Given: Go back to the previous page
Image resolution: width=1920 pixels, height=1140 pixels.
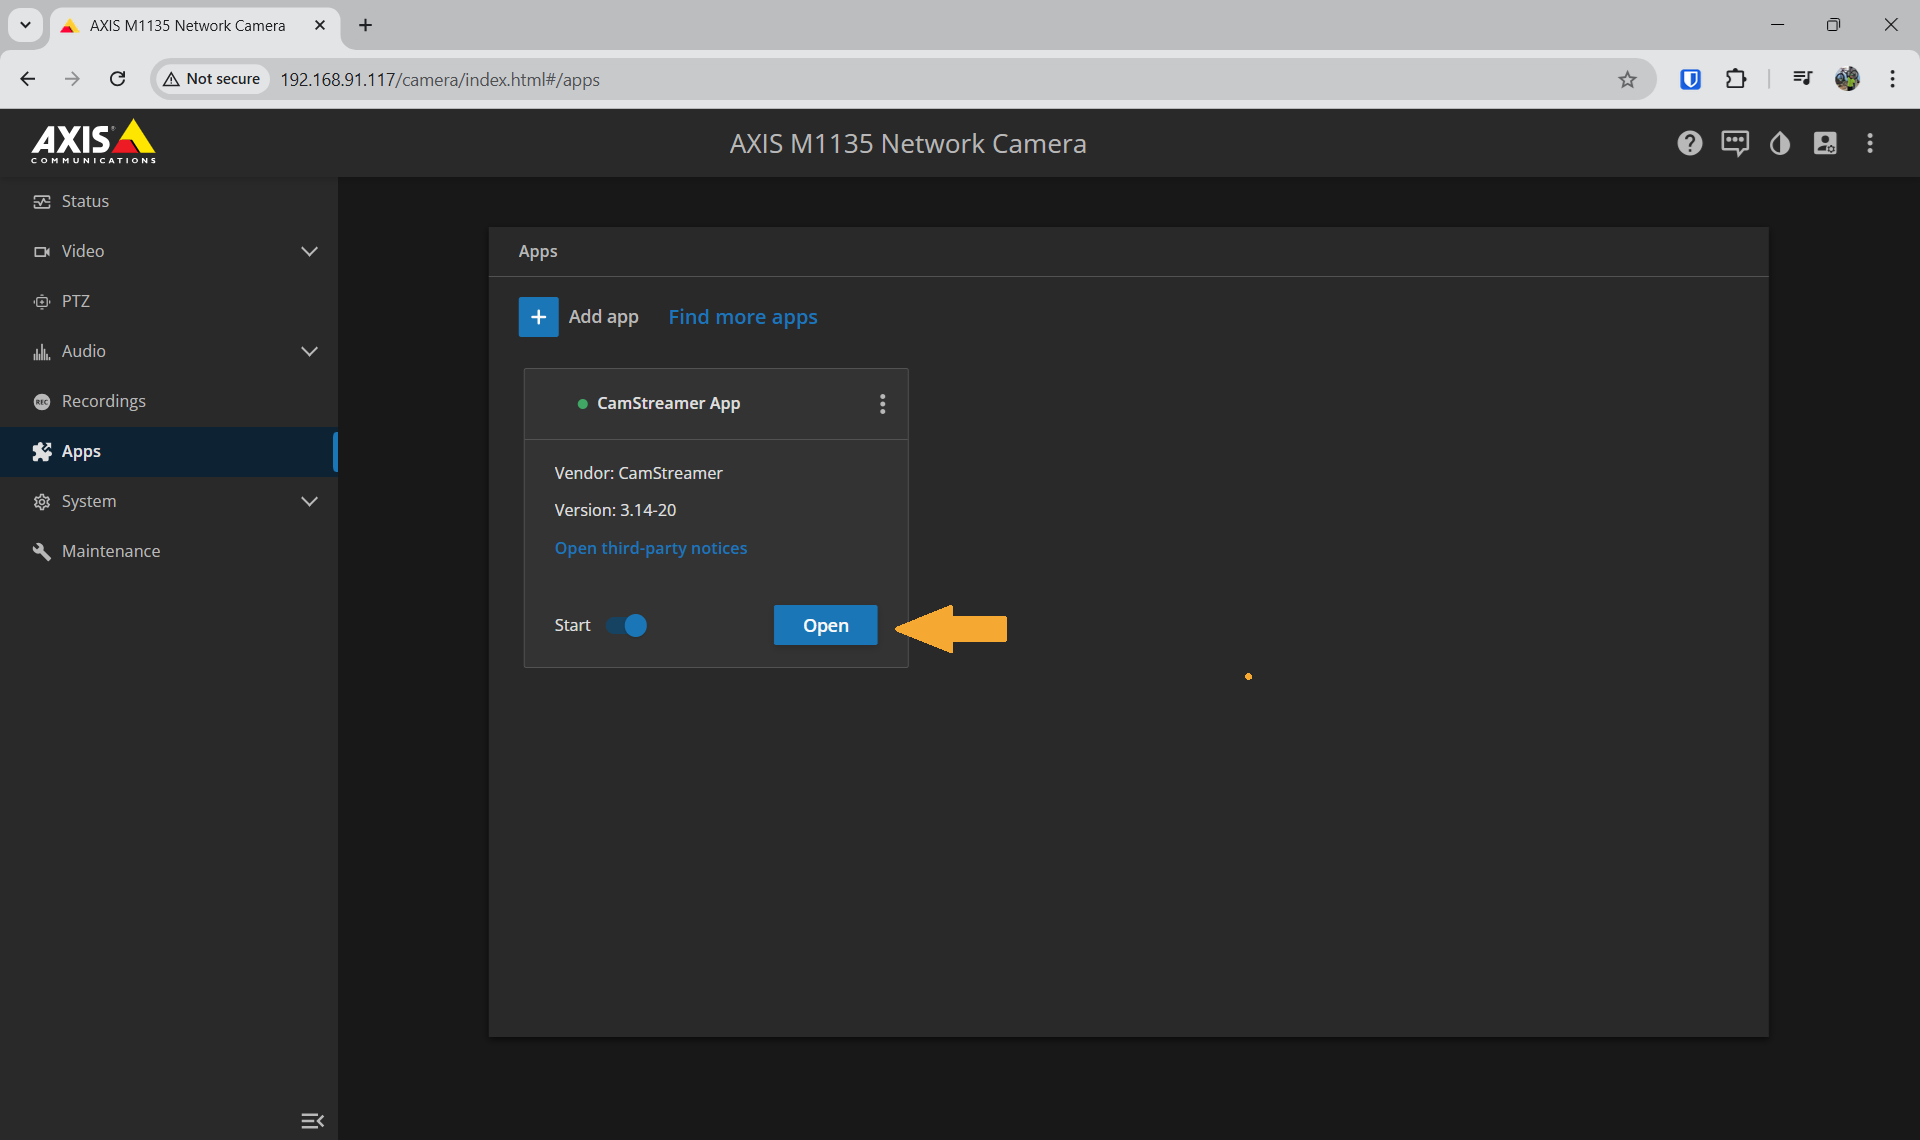Looking at the screenshot, I should click(x=28, y=79).
